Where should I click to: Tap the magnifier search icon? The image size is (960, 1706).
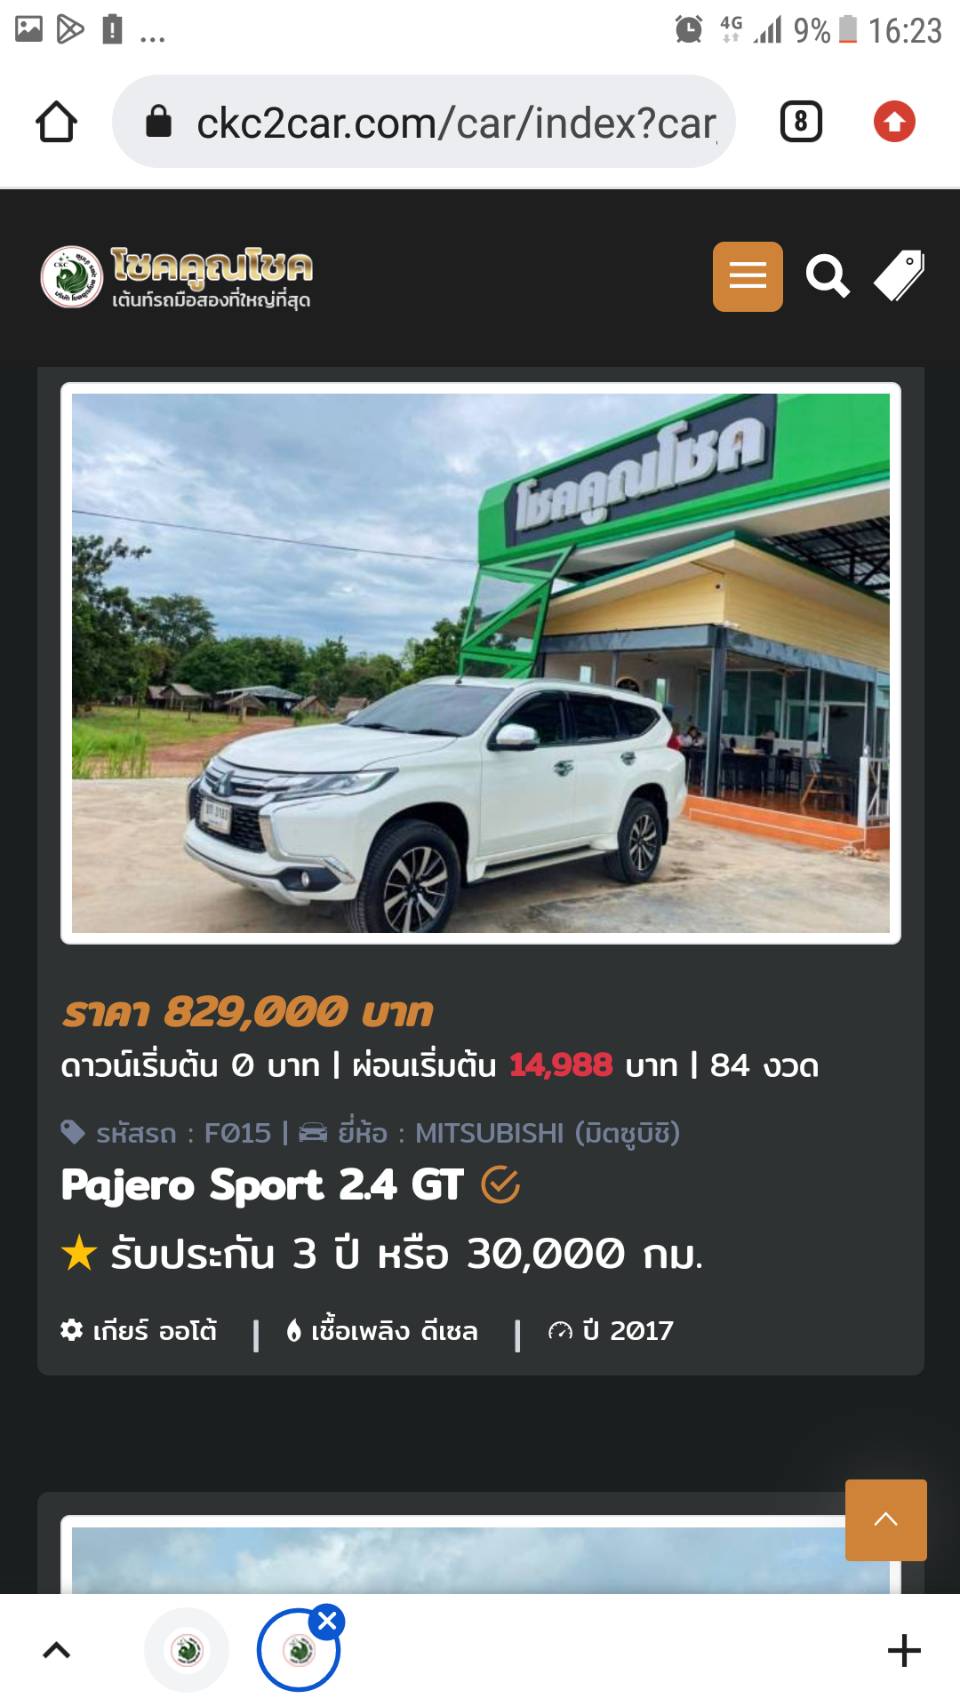coord(828,276)
